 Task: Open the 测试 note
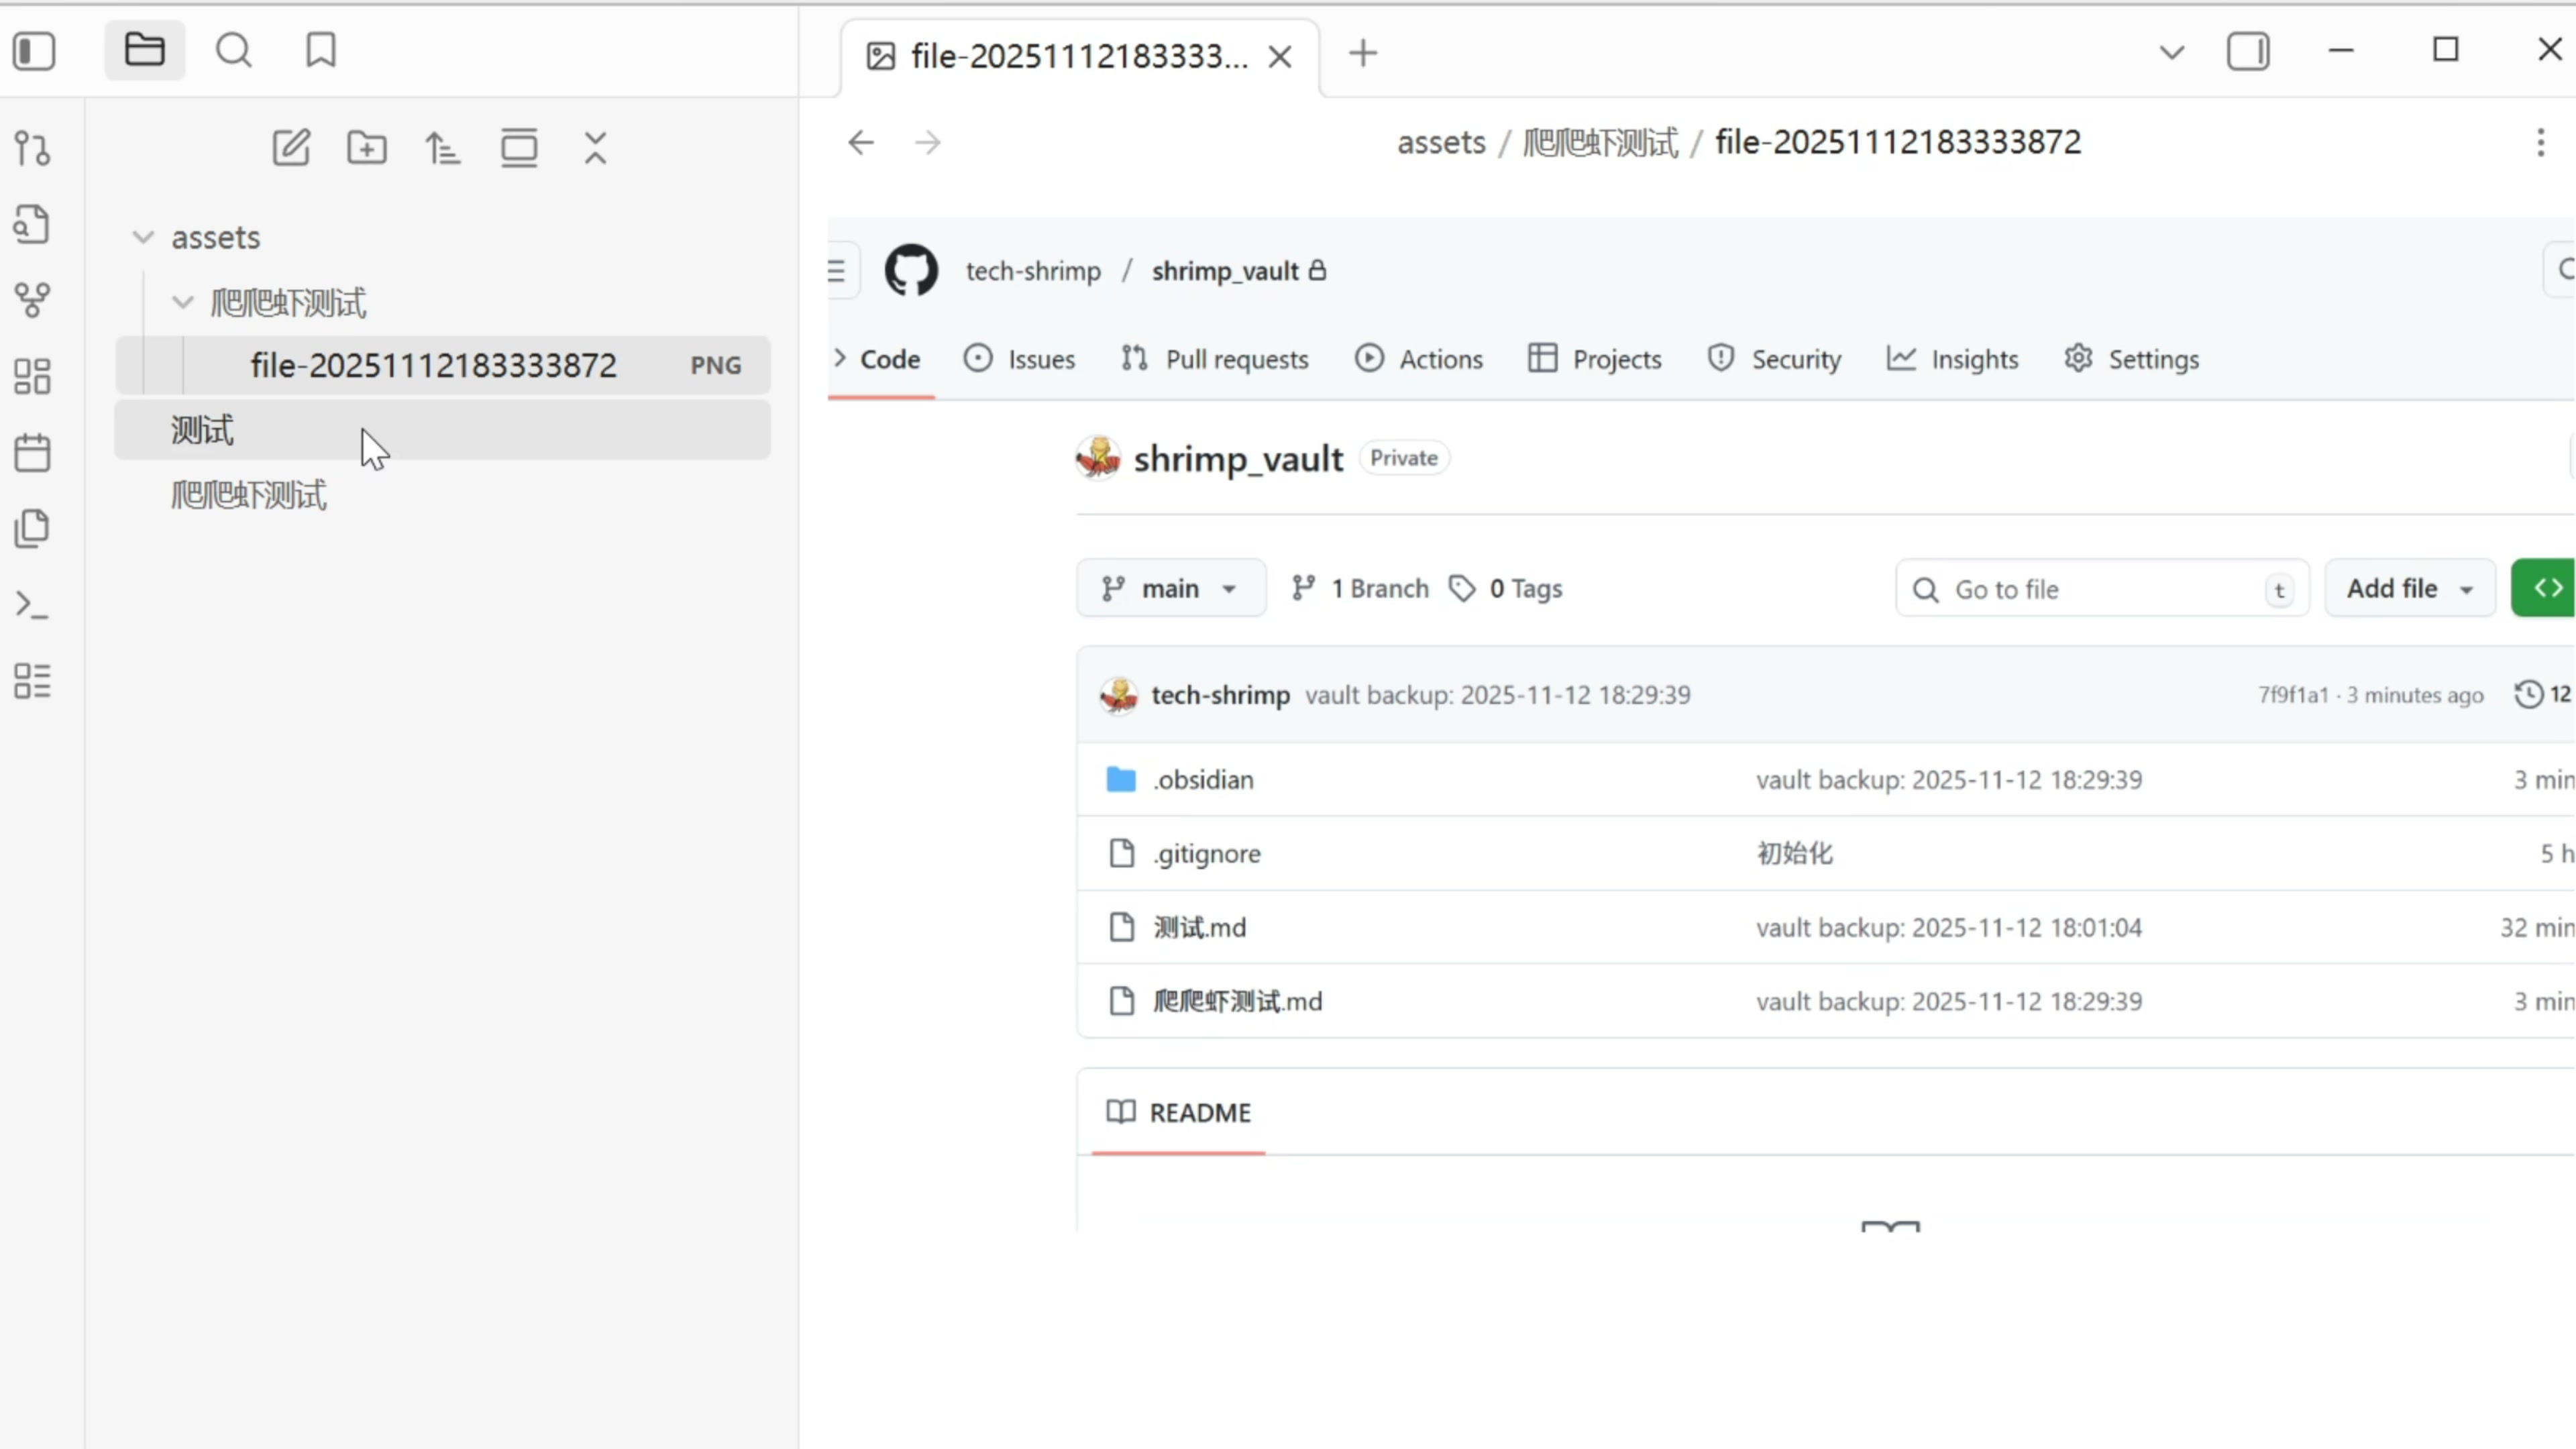(203, 430)
